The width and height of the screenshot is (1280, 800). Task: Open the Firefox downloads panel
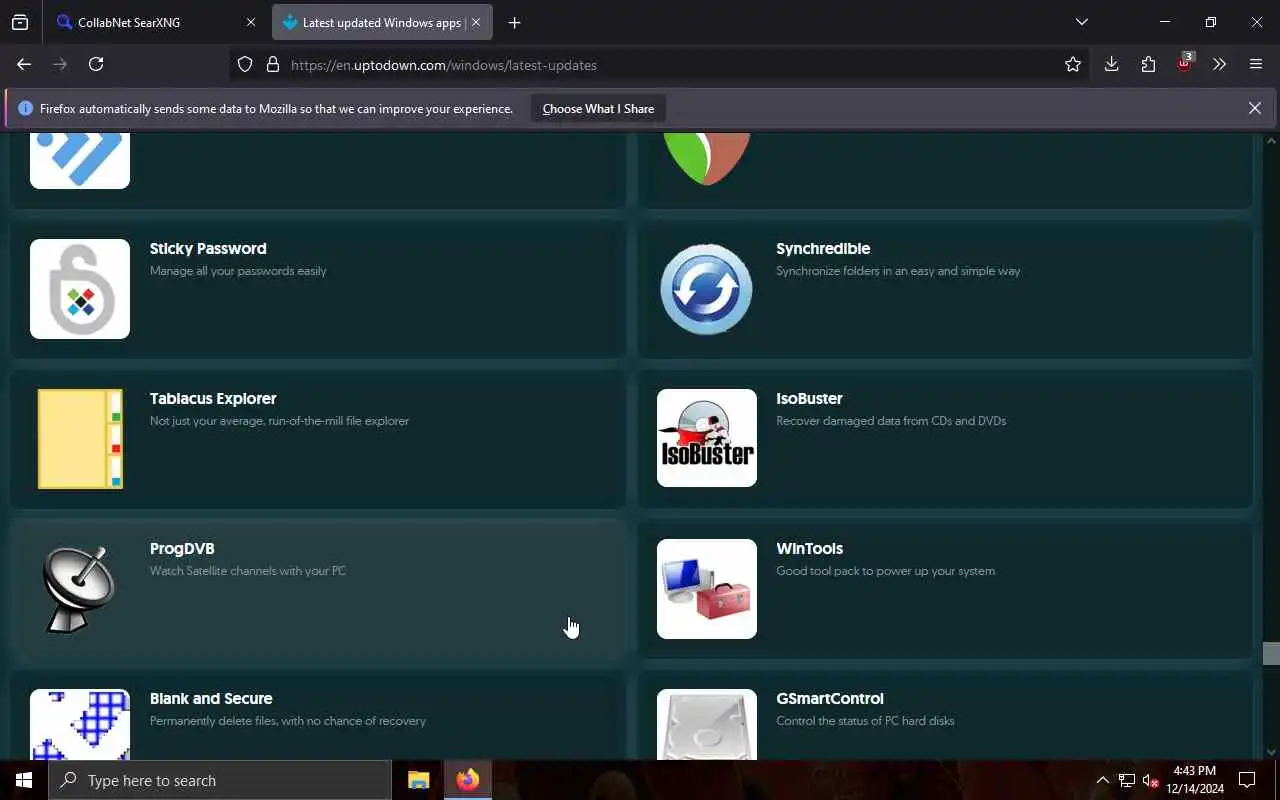(x=1111, y=64)
